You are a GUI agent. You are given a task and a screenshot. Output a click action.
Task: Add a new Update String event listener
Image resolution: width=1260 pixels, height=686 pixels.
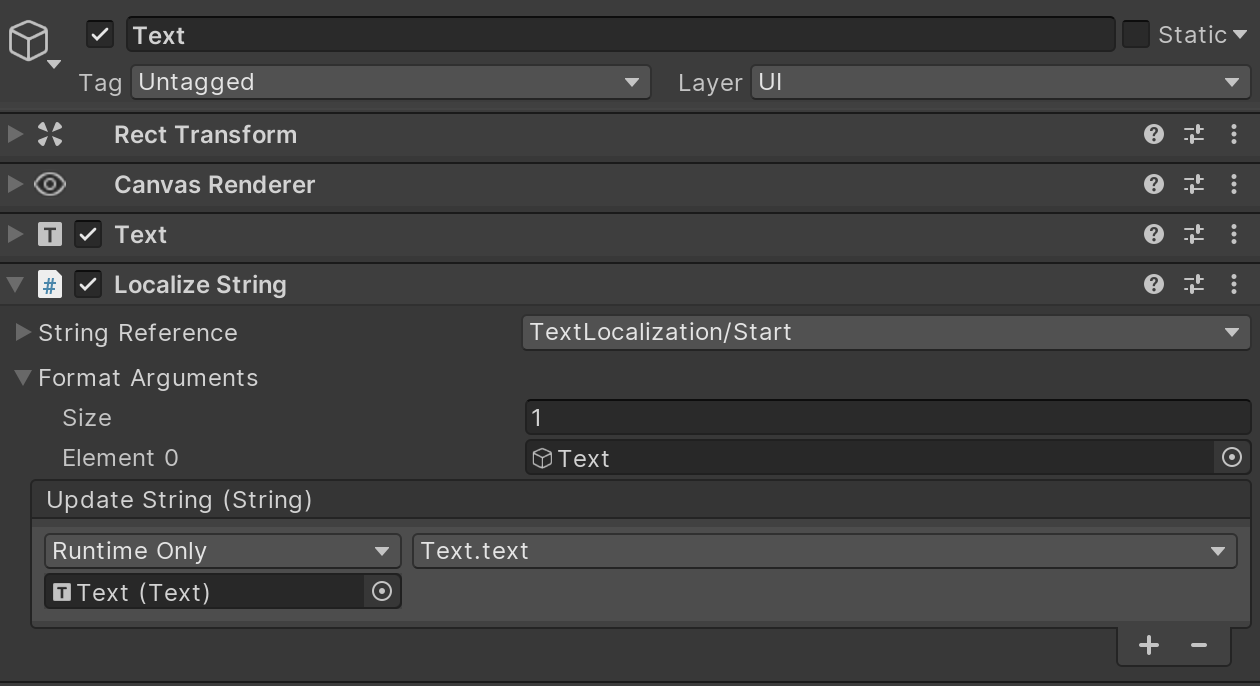[x=1149, y=645]
